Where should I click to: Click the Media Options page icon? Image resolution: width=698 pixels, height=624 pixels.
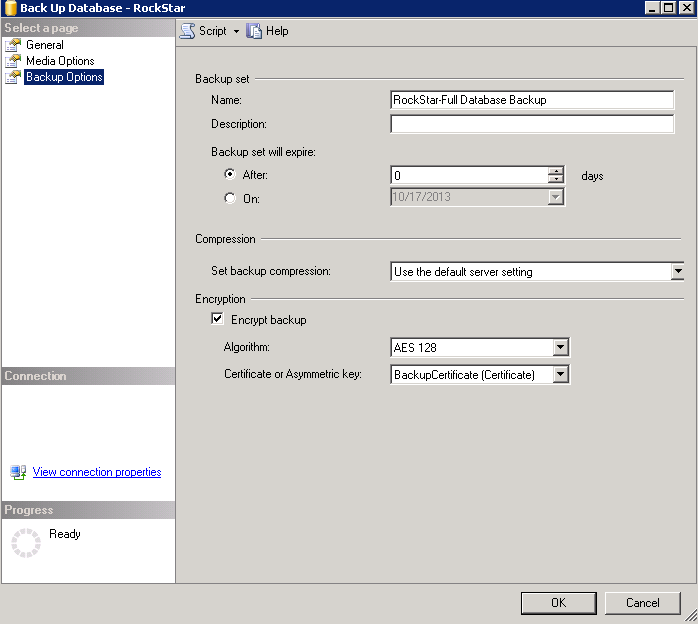(13, 61)
